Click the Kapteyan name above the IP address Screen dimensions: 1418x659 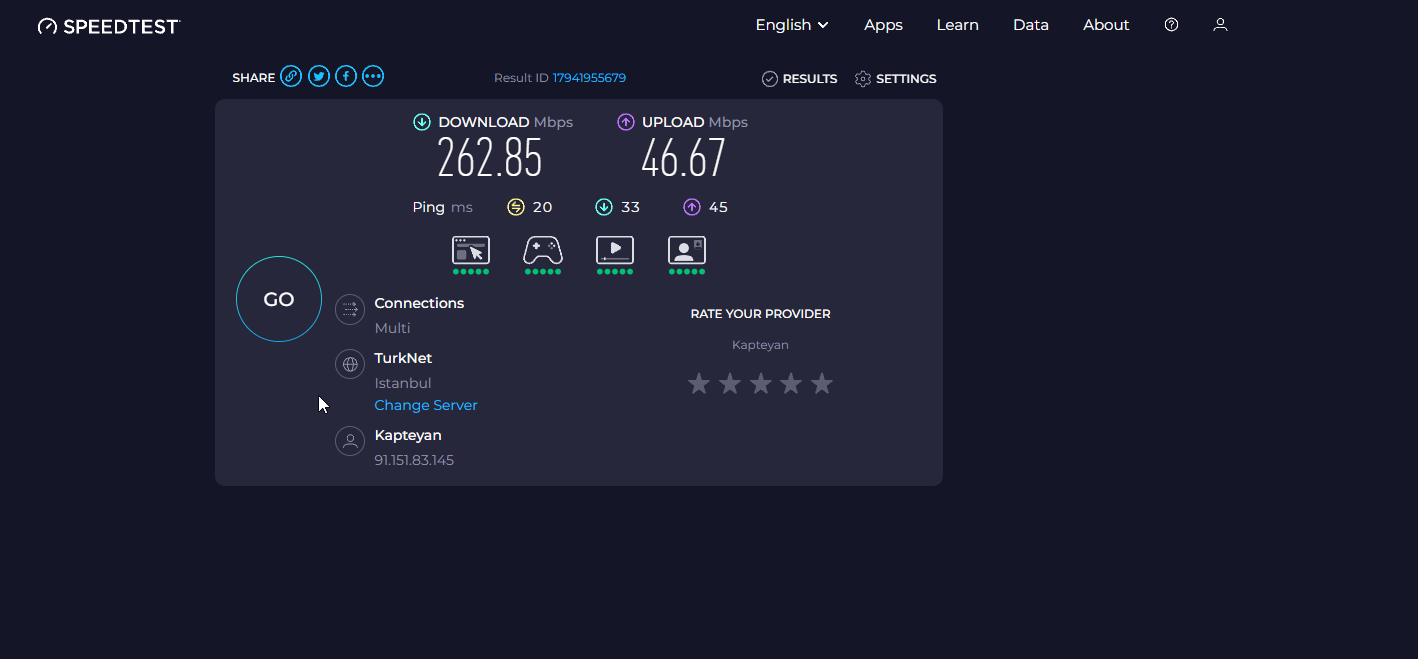pyautogui.click(x=408, y=435)
